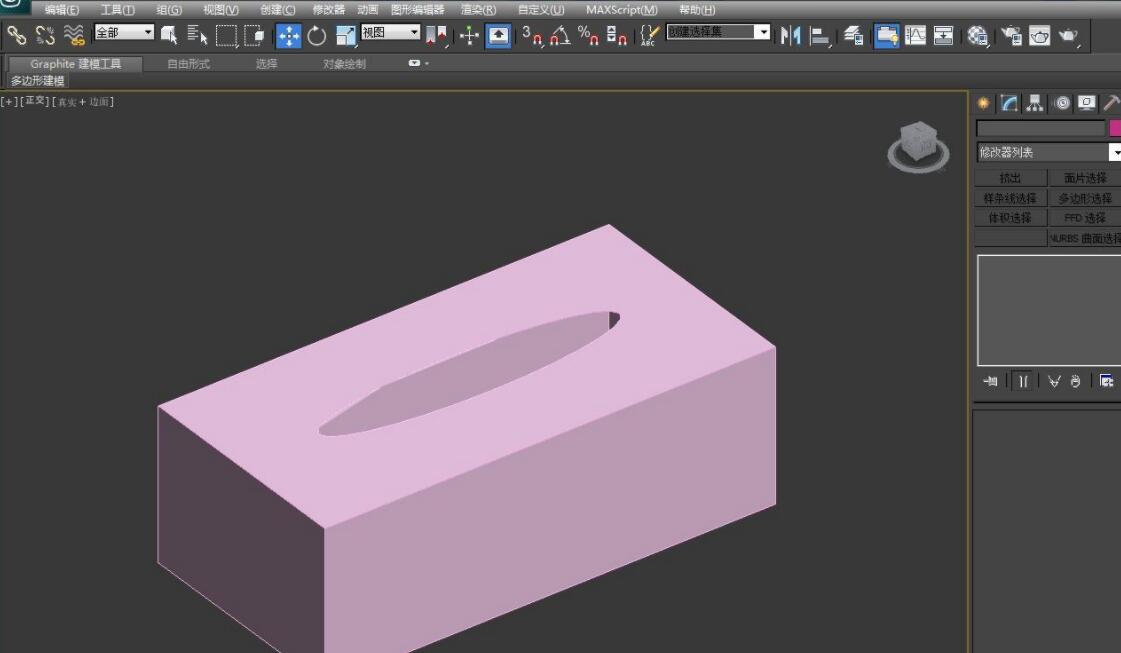Screen dimensions: 1121x653
Task: Open the 图形编辑器 menu
Action: click(418, 10)
